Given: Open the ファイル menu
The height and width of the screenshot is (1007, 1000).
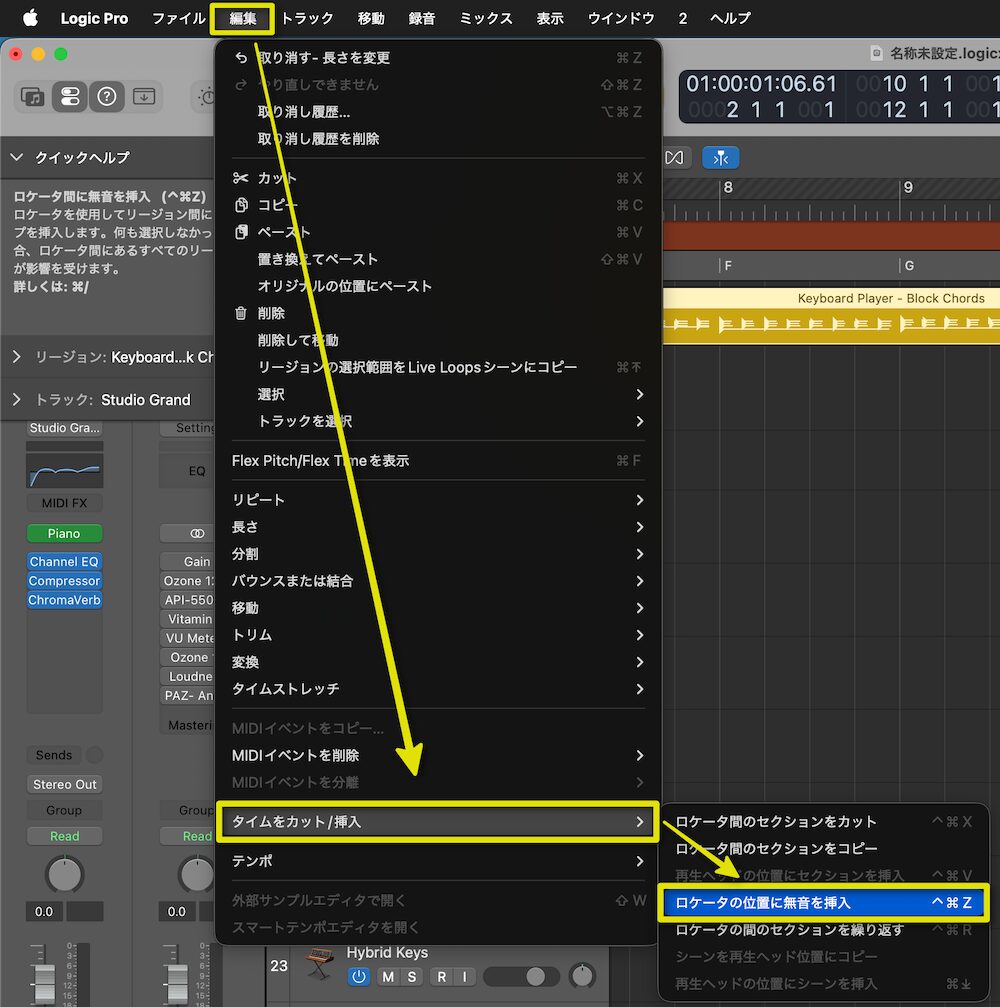Looking at the screenshot, I should tap(179, 18).
